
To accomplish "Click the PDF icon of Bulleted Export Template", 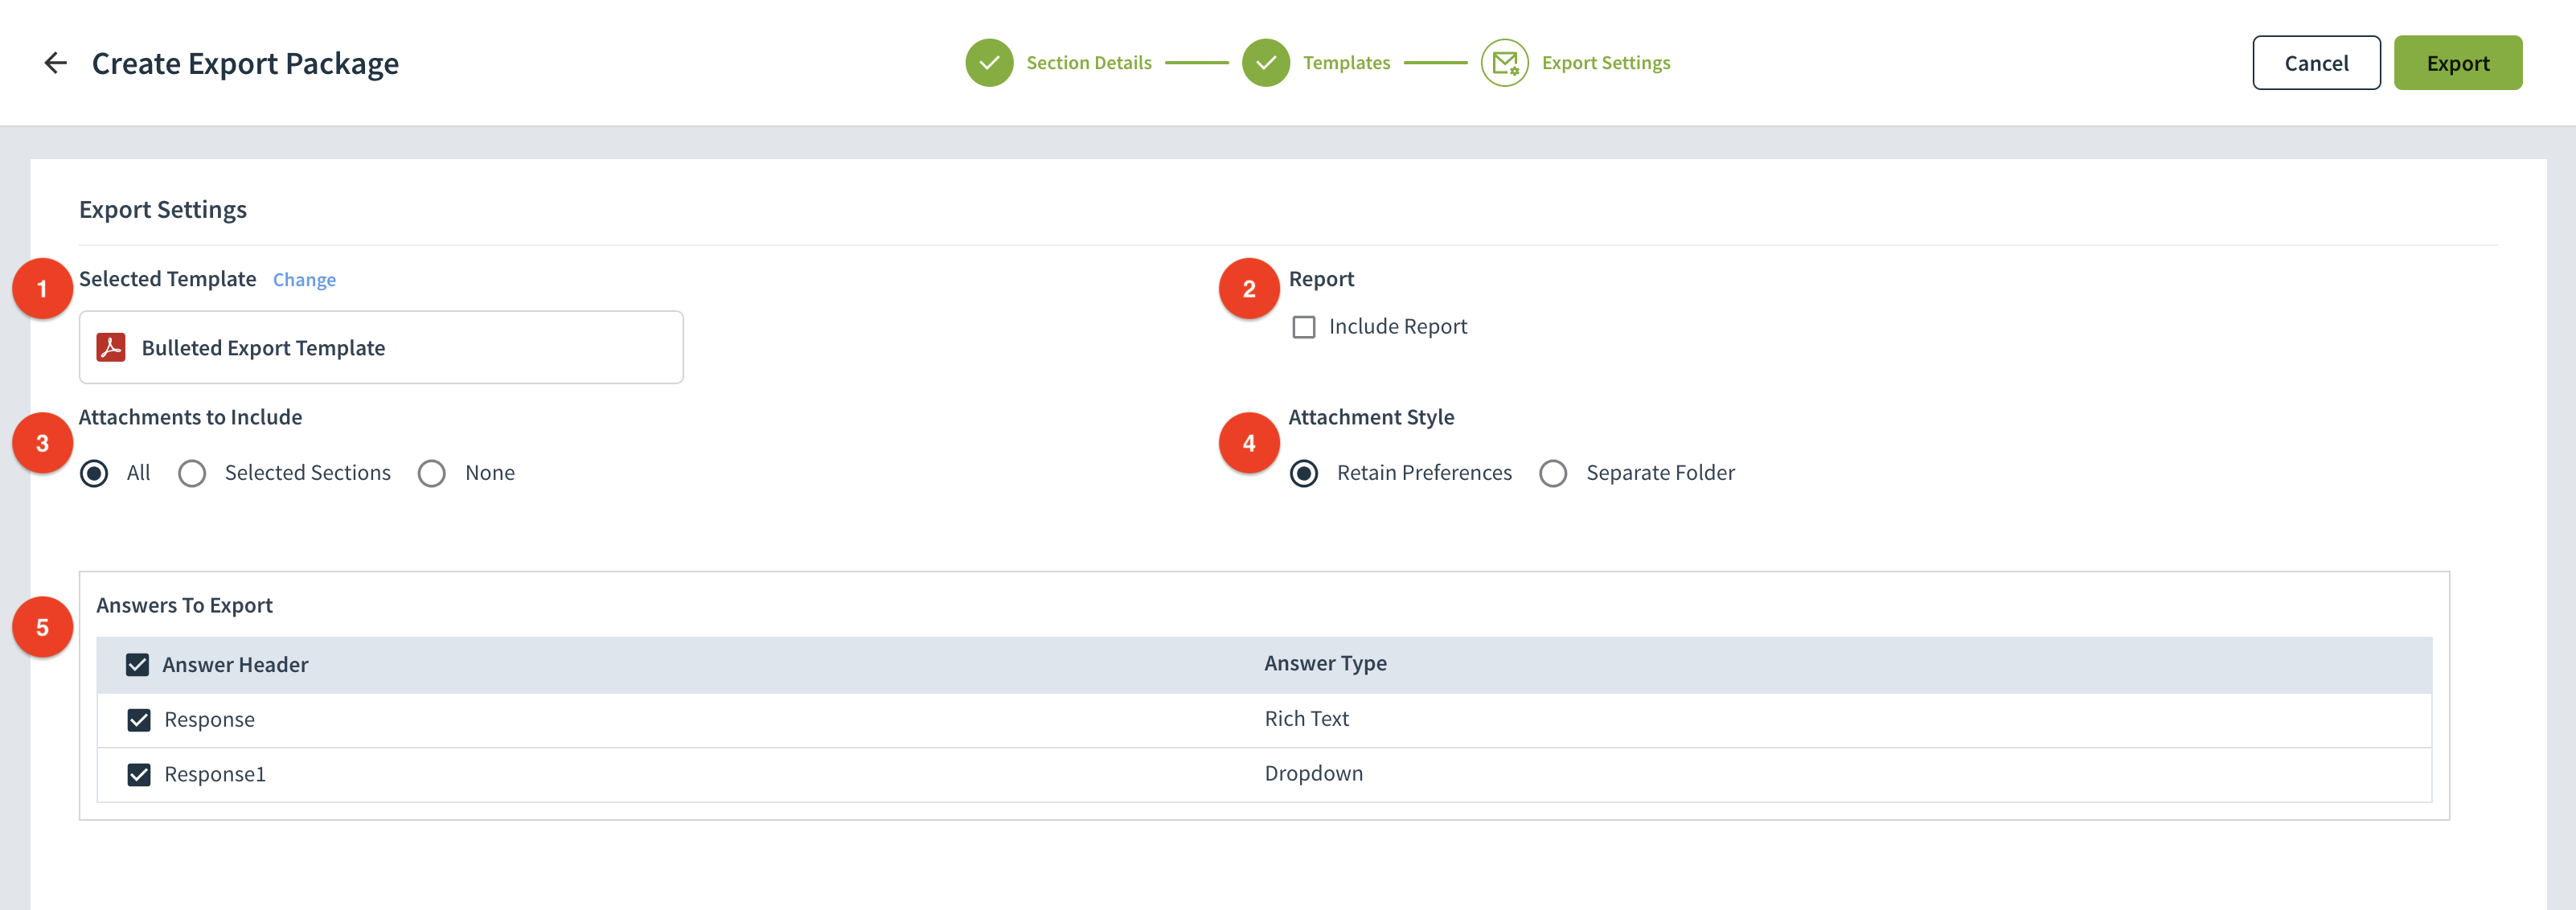I will (111, 347).
